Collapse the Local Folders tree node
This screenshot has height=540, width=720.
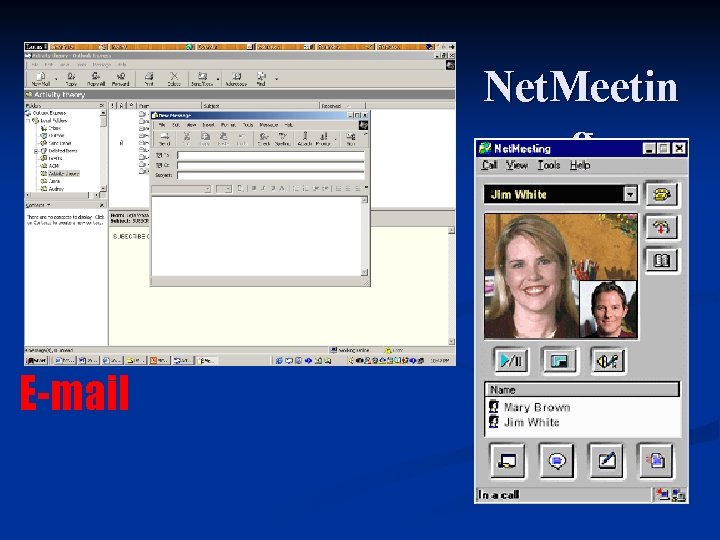point(28,121)
